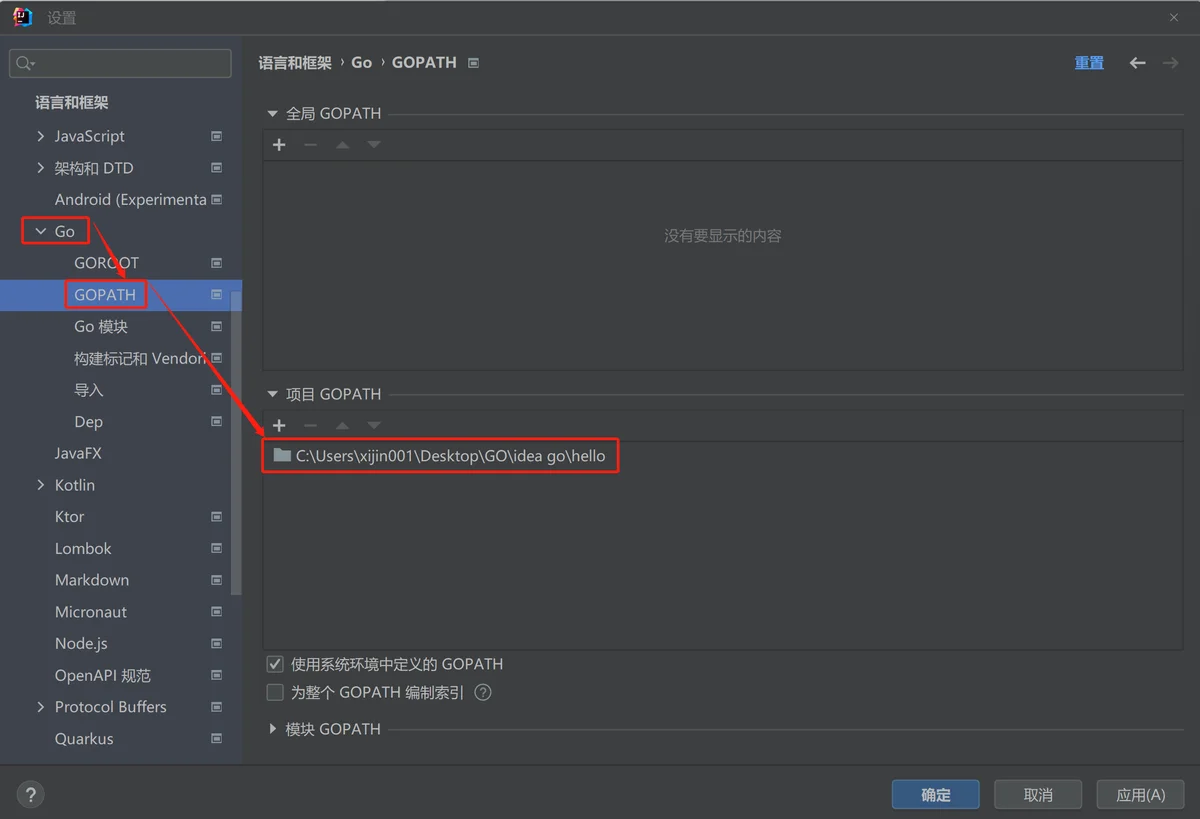Screen dimensions: 1200x819
Task: Select Go 模块 settings page
Action: pos(101,326)
